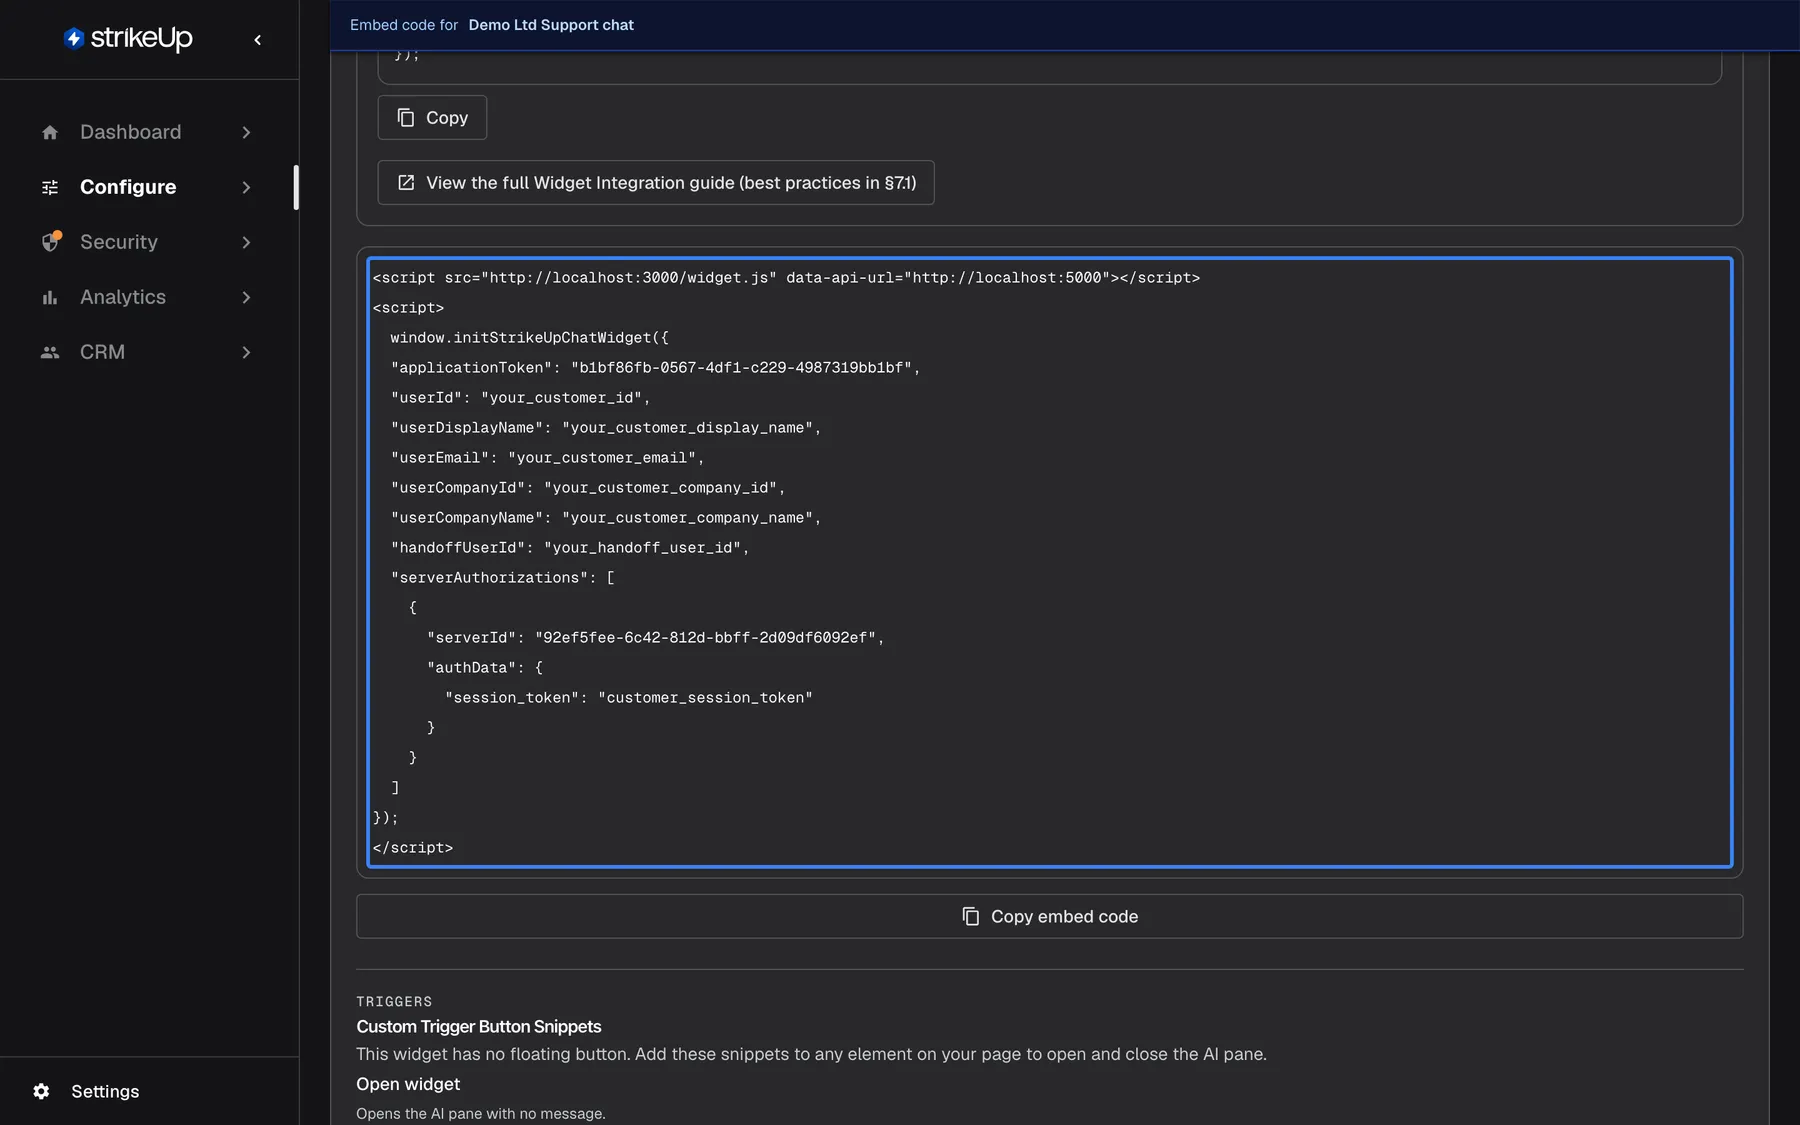The height and width of the screenshot is (1125, 1800).
Task: Collapse the sidebar with the arrow
Action: 258,40
